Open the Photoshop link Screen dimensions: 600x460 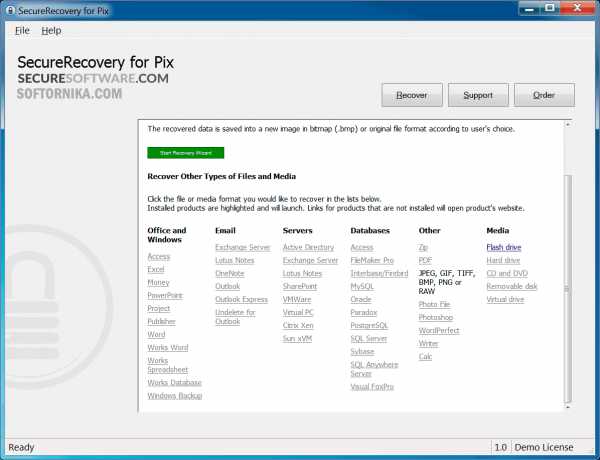(436, 317)
